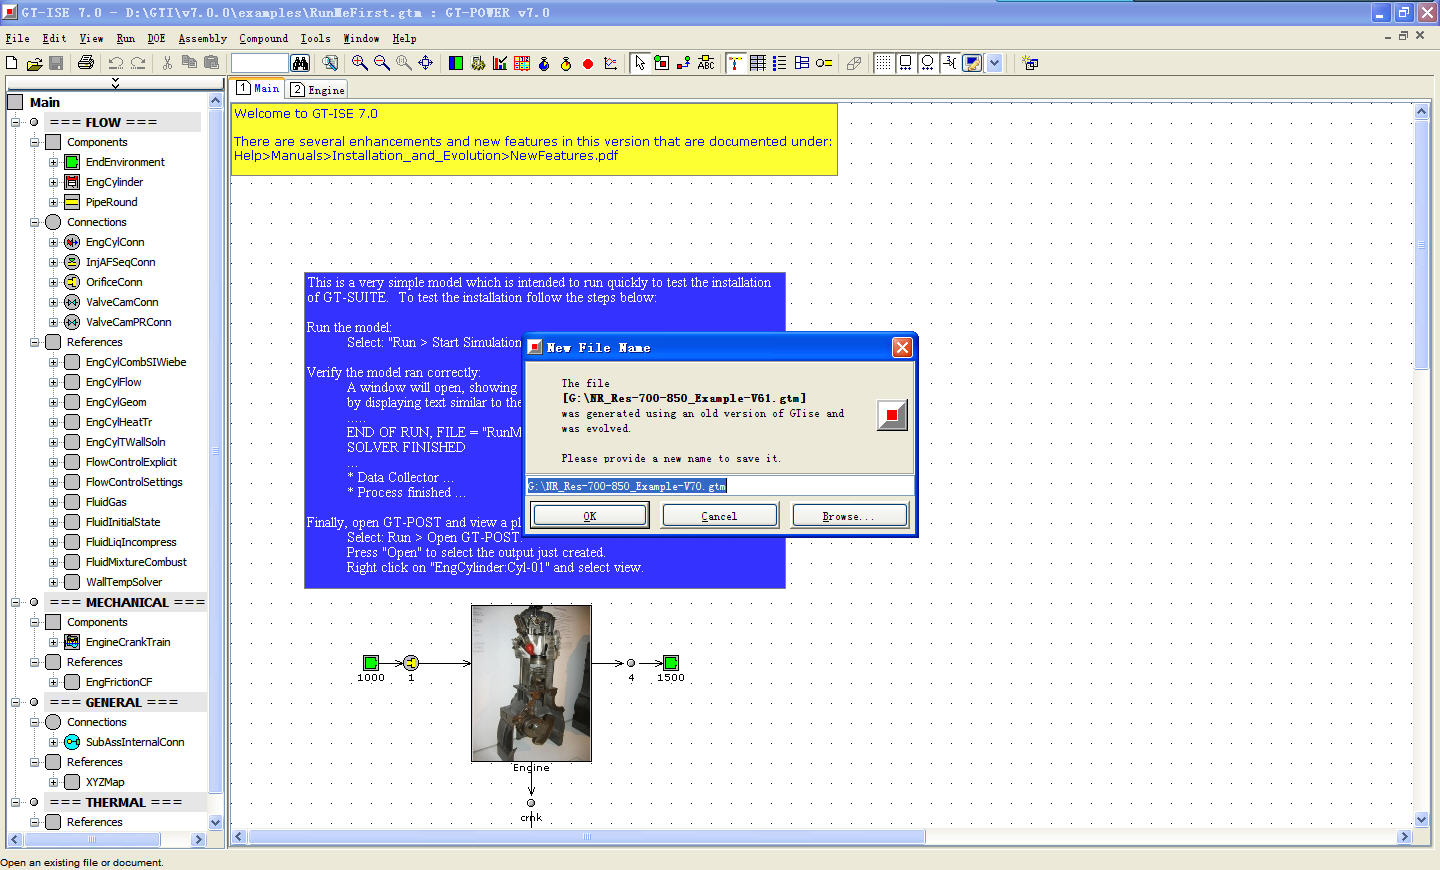The width and height of the screenshot is (1440, 870).
Task: Click the fit-to-window crosshair zoom icon
Action: point(426,63)
